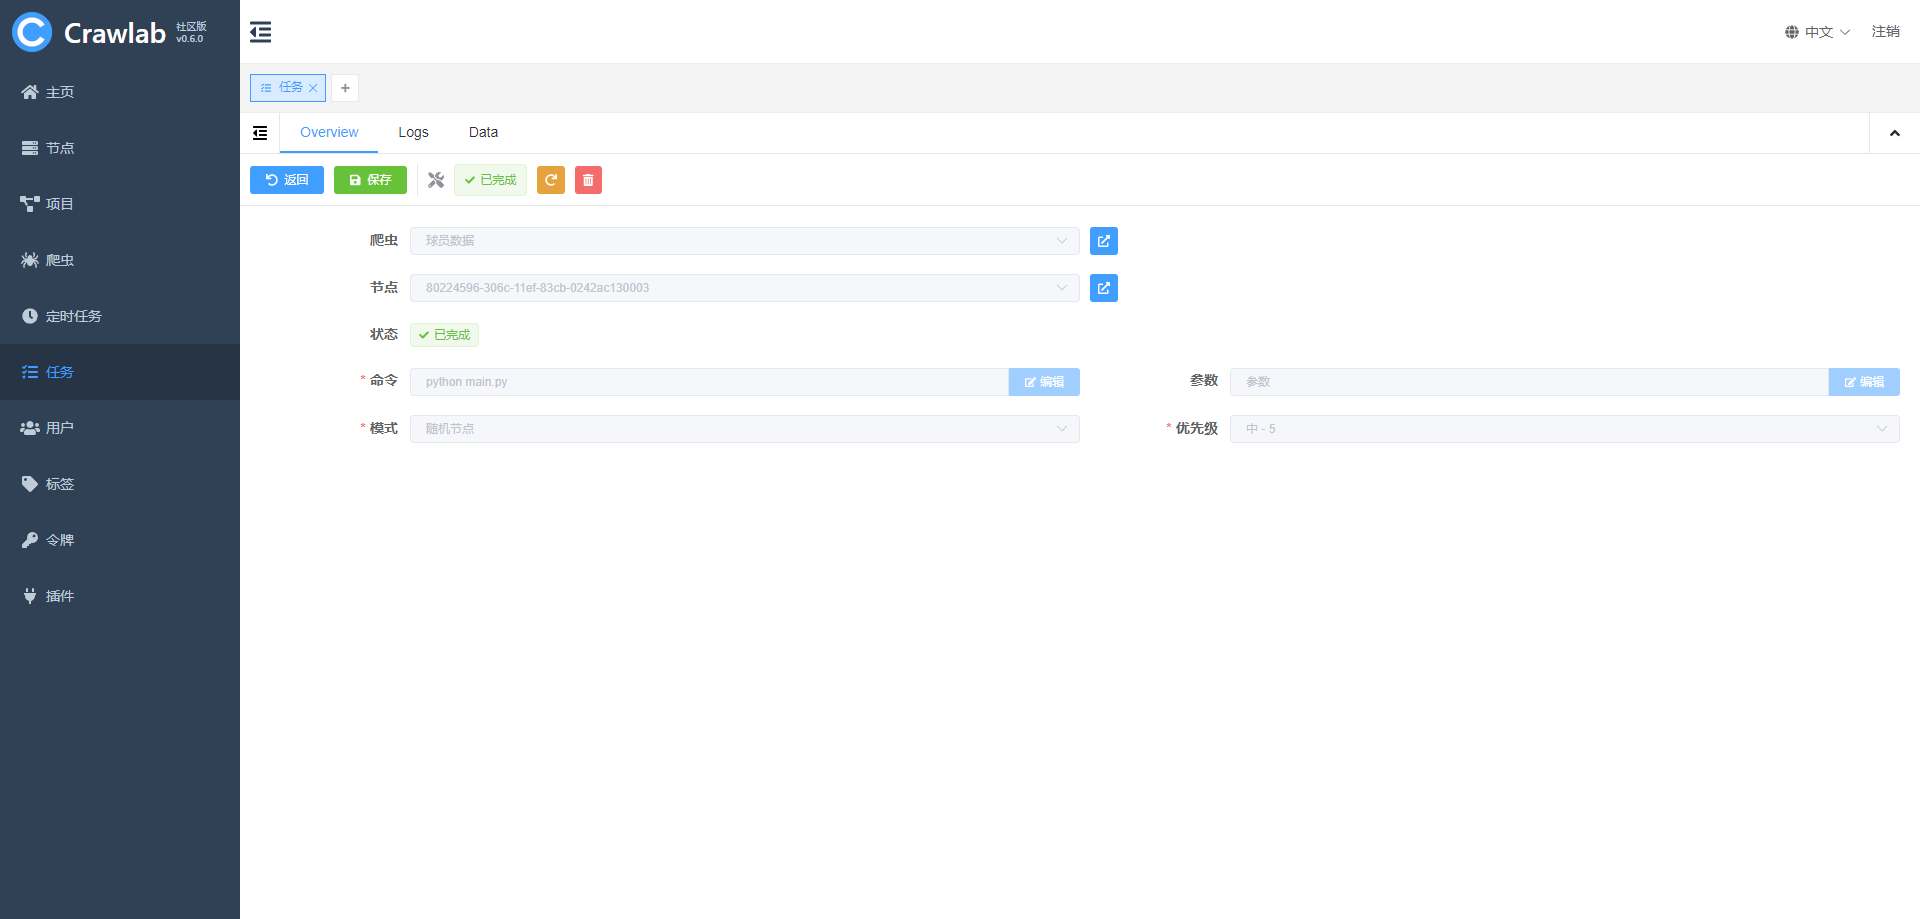
Task: Collapse the sidebar with the hamburger icon
Action: (260, 32)
